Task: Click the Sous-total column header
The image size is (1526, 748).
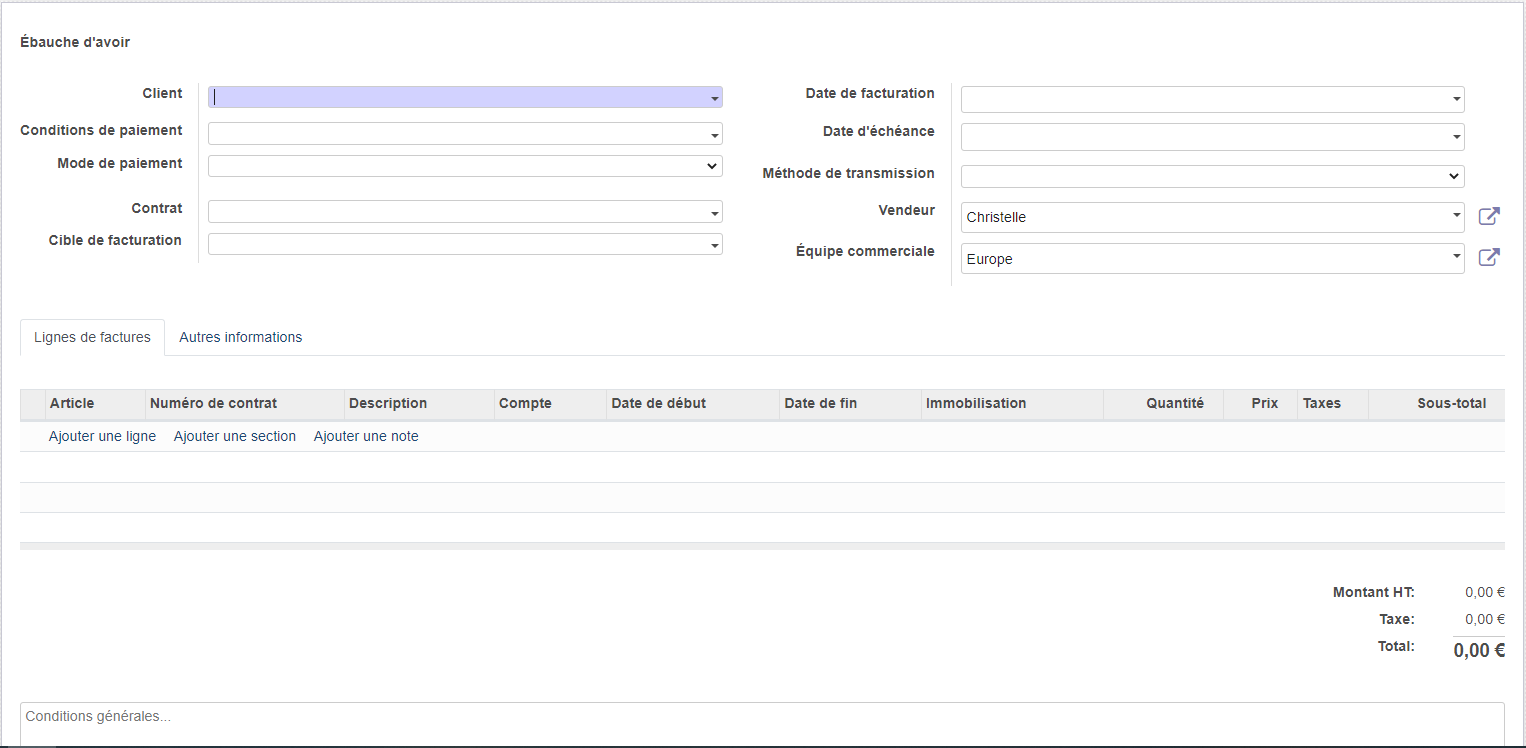Action: coord(1451,403)
